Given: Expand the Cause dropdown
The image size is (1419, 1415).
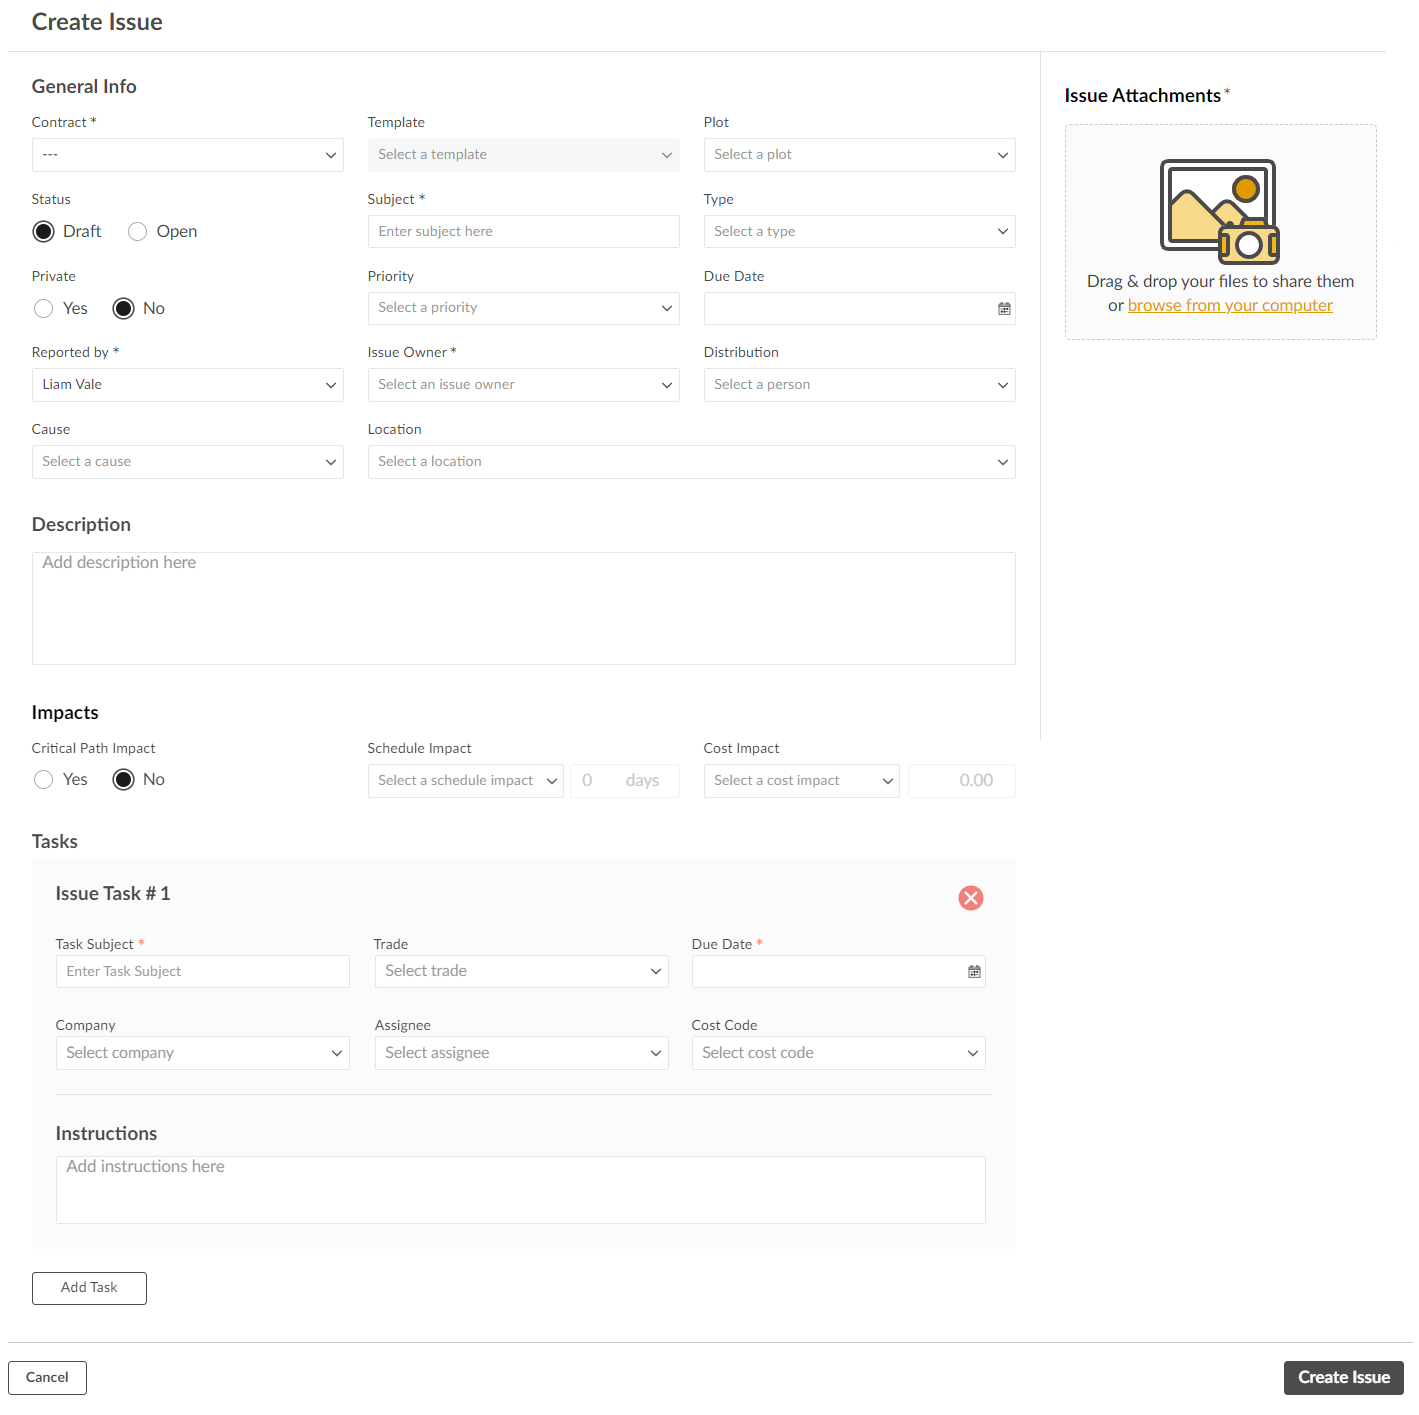Looking at the screenshot, I should [188, 462].
